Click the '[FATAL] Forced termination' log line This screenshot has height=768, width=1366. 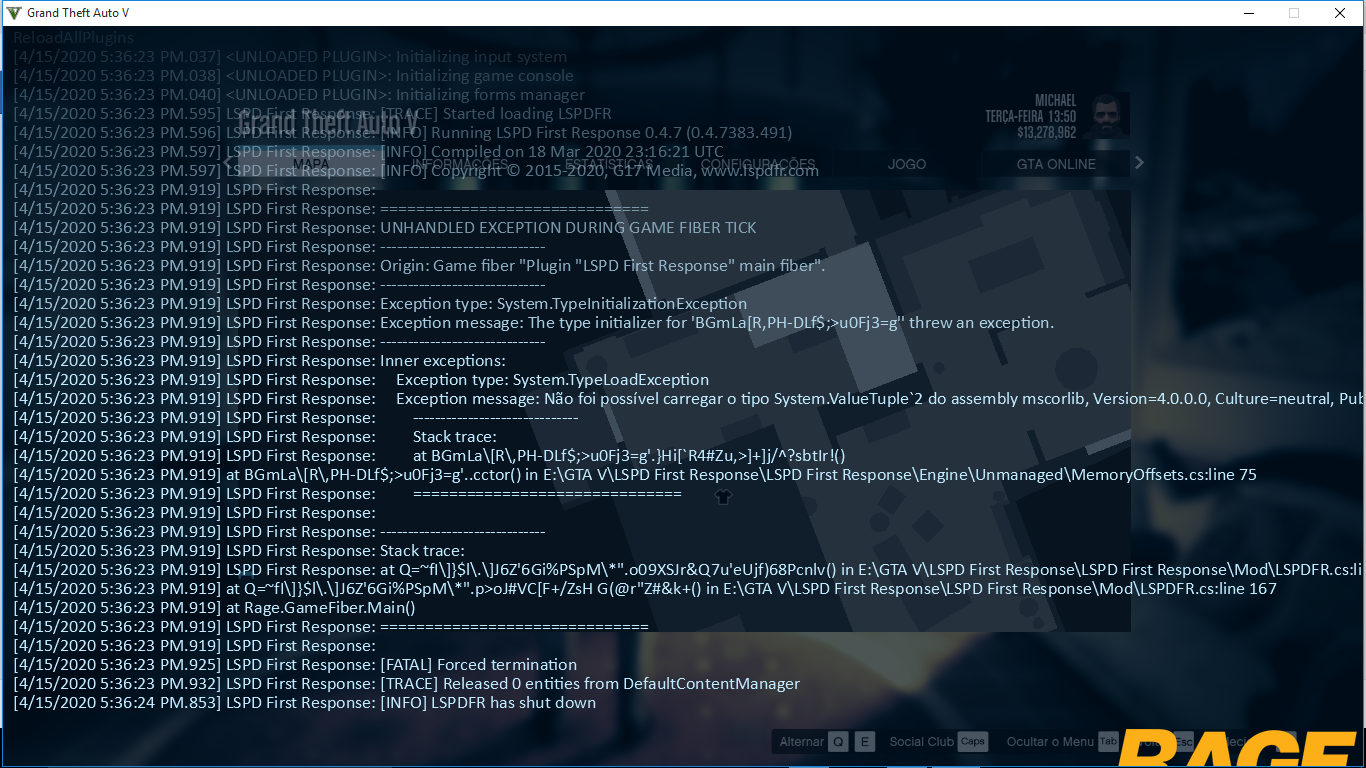[295, 665]
